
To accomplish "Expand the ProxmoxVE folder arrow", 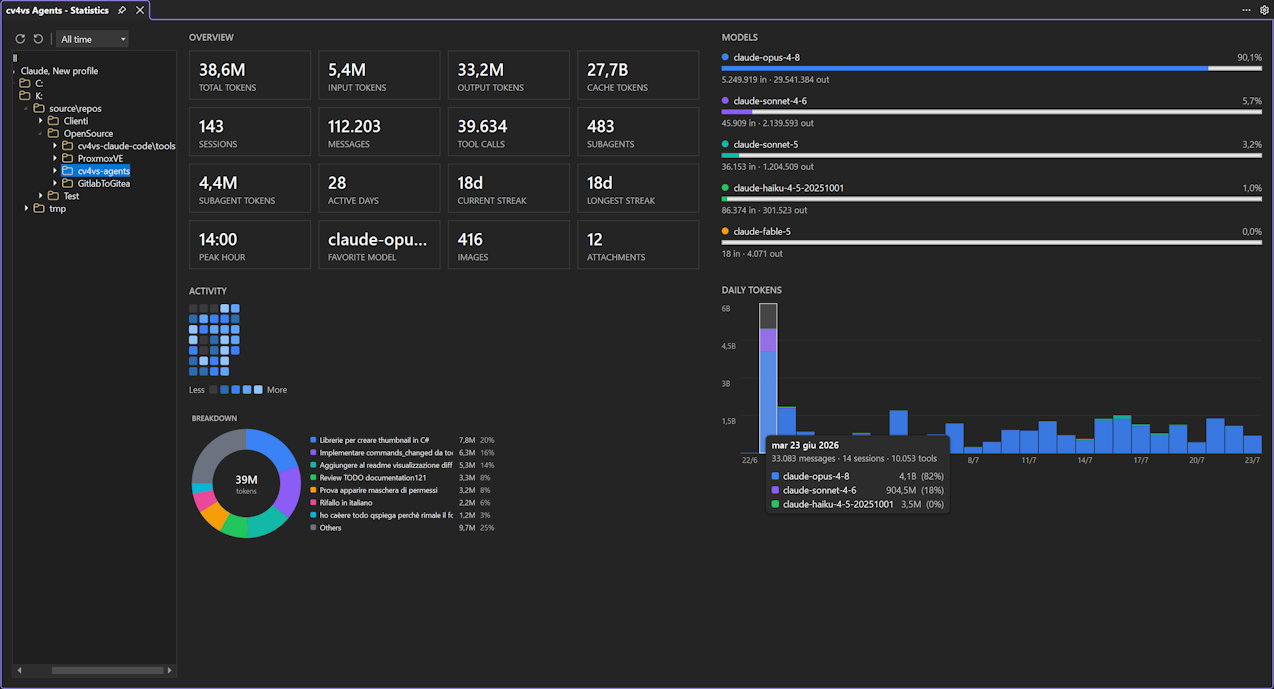I will point(55,158).
